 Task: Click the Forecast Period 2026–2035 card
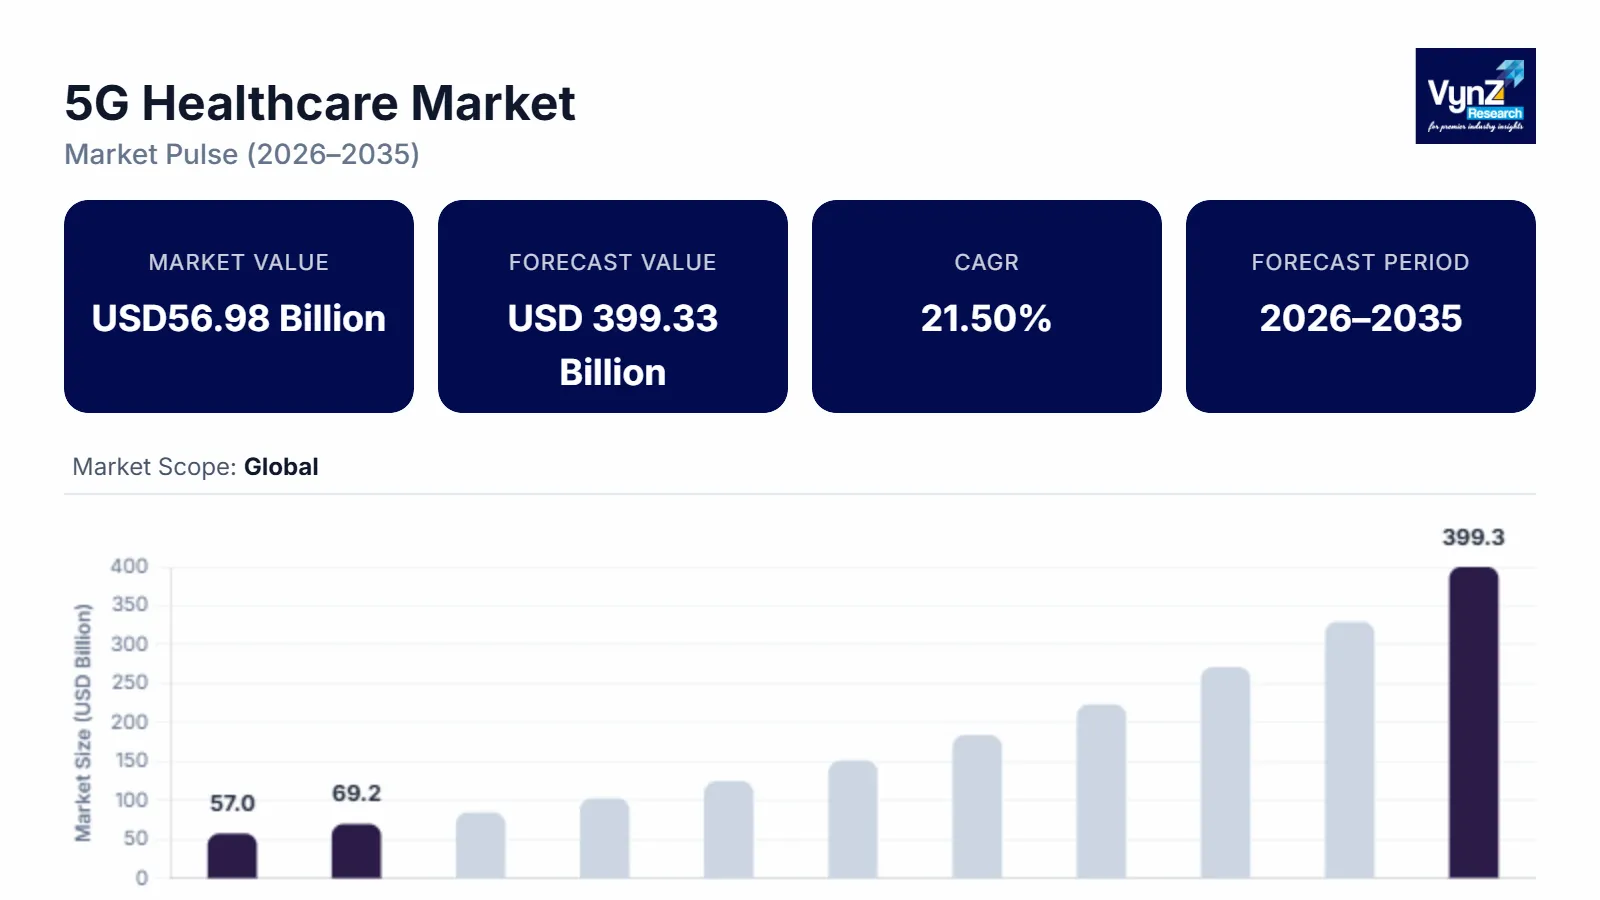(1361, 306)
